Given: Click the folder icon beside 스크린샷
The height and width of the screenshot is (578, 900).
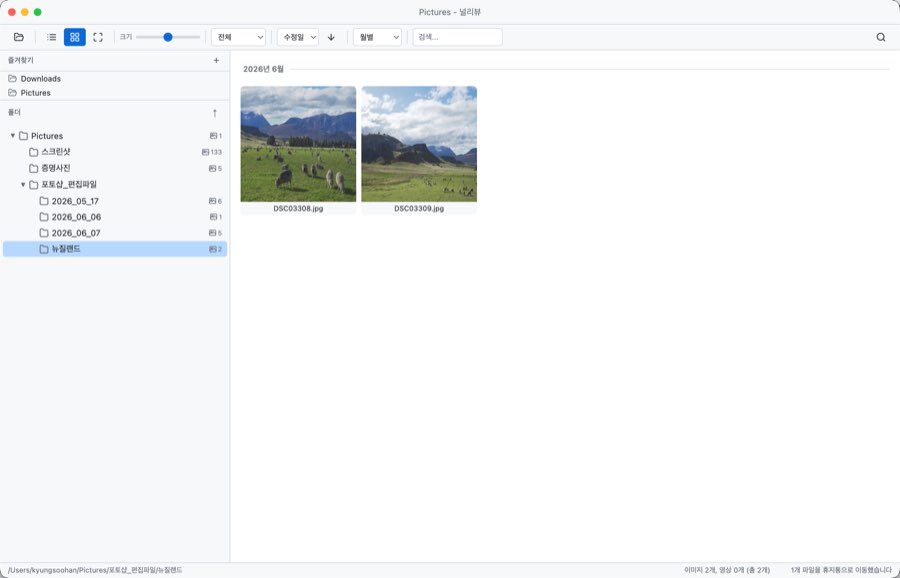Looking at the screenshot, I should (x=34, y=152).
